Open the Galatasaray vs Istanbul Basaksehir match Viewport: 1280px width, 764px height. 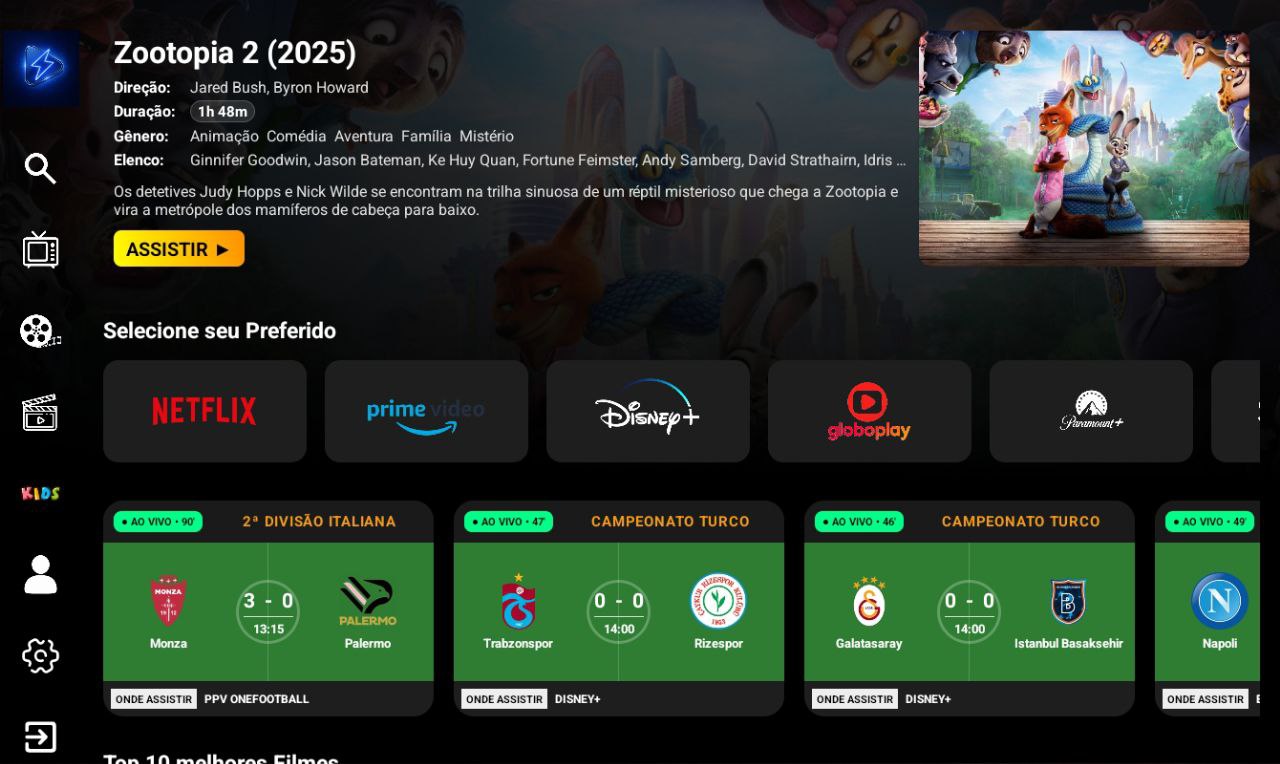click(969, 608)
